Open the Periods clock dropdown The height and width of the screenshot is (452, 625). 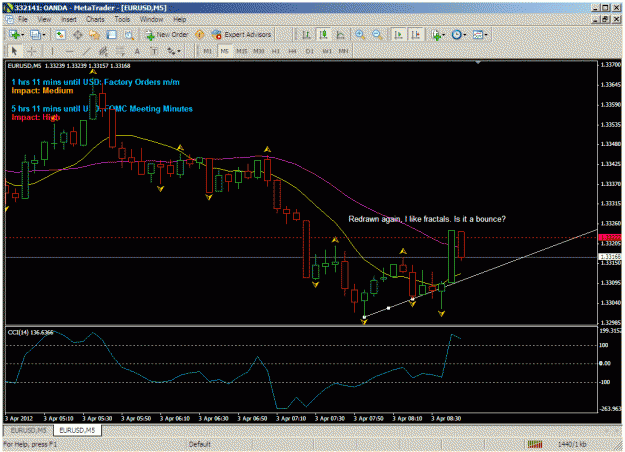coord(458,35)
